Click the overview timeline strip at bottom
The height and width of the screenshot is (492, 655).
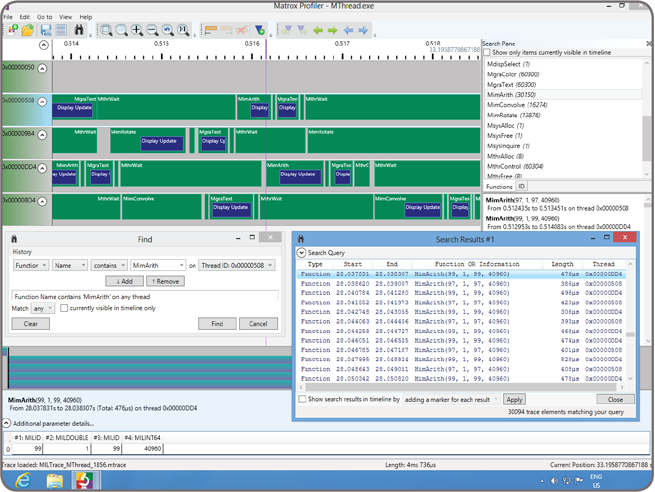point(150,368)
